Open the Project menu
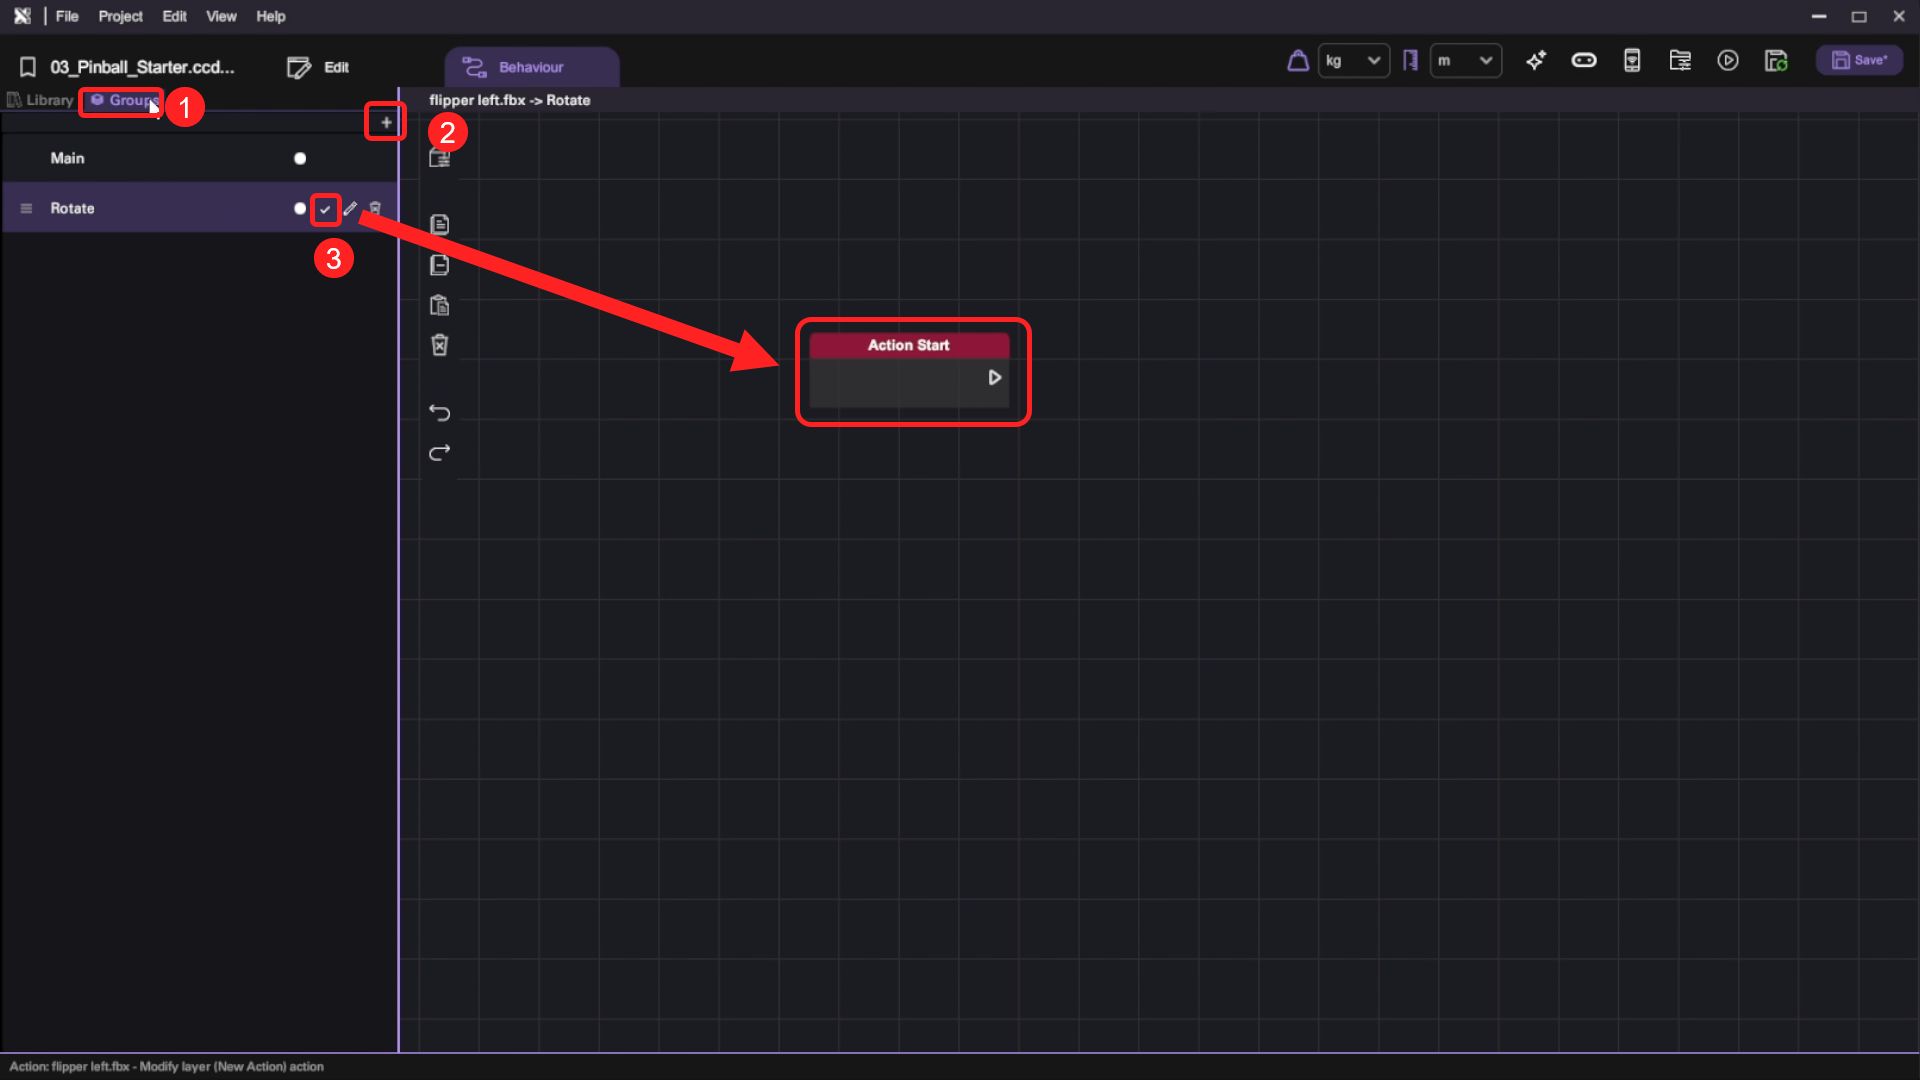 click(x=120, y=16)
